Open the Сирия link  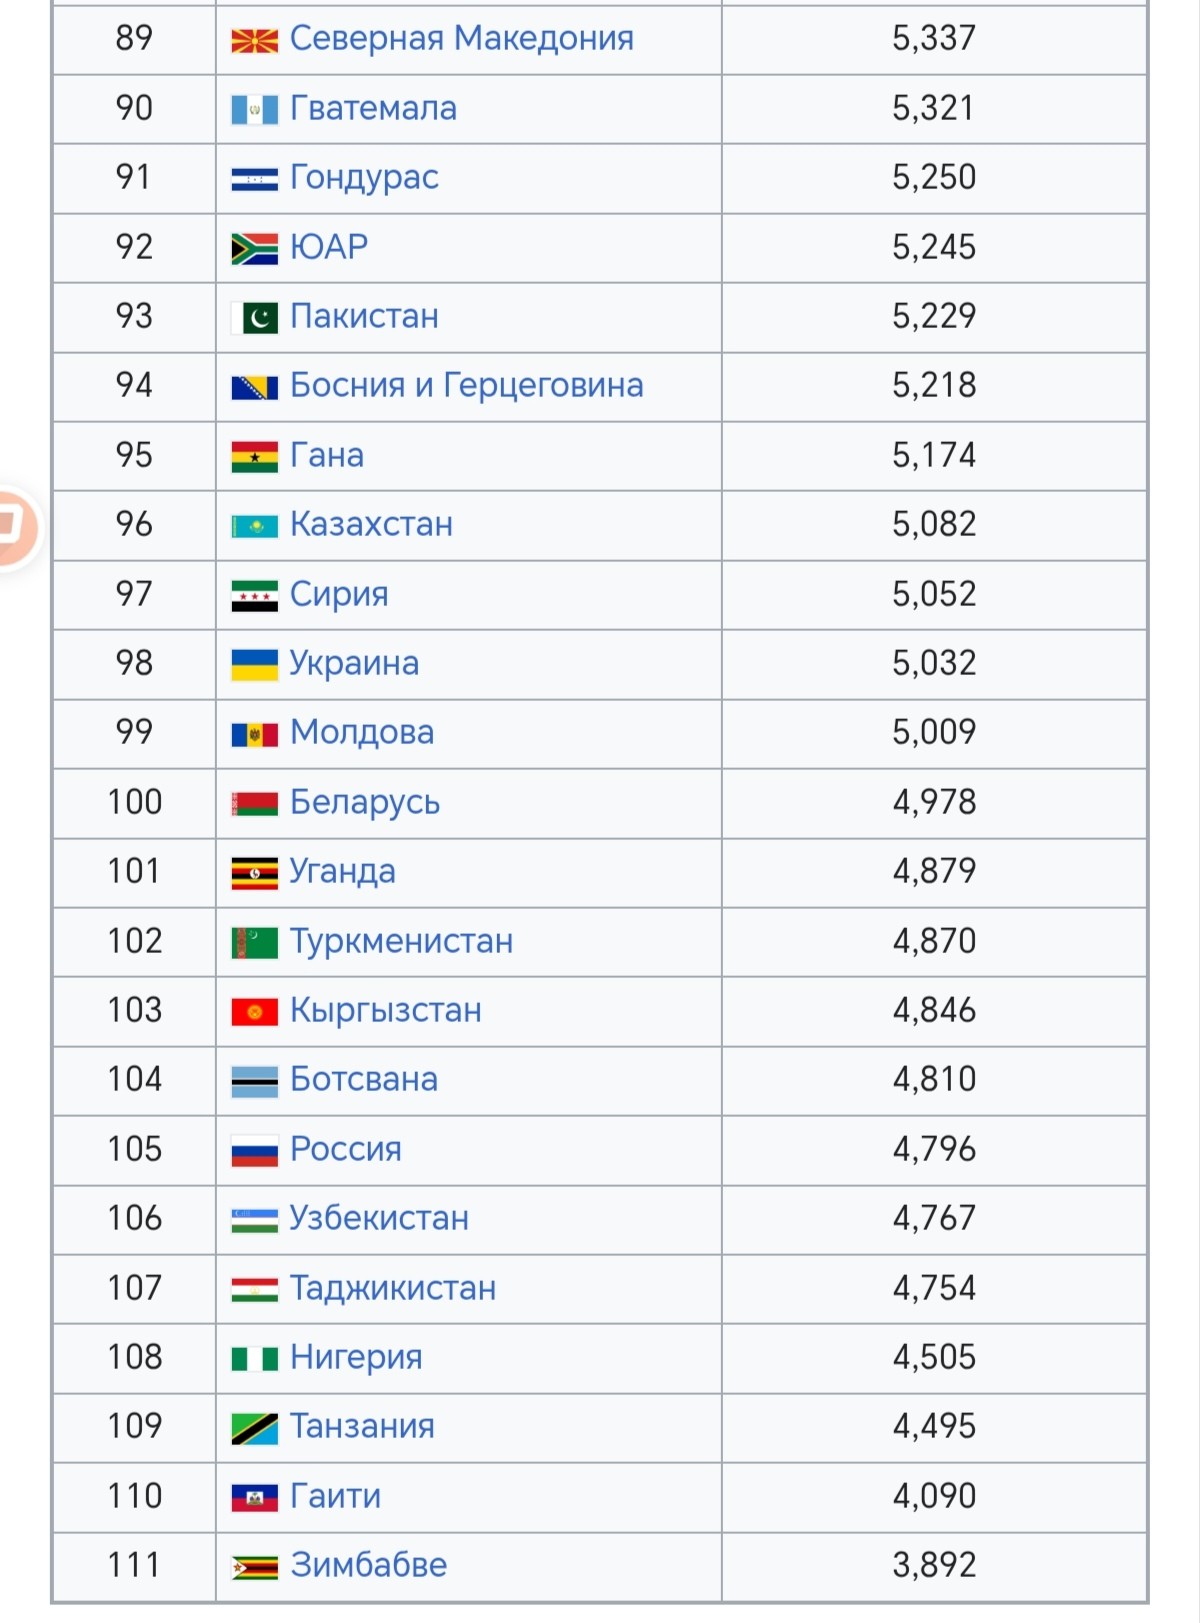(x=339, y=594)
